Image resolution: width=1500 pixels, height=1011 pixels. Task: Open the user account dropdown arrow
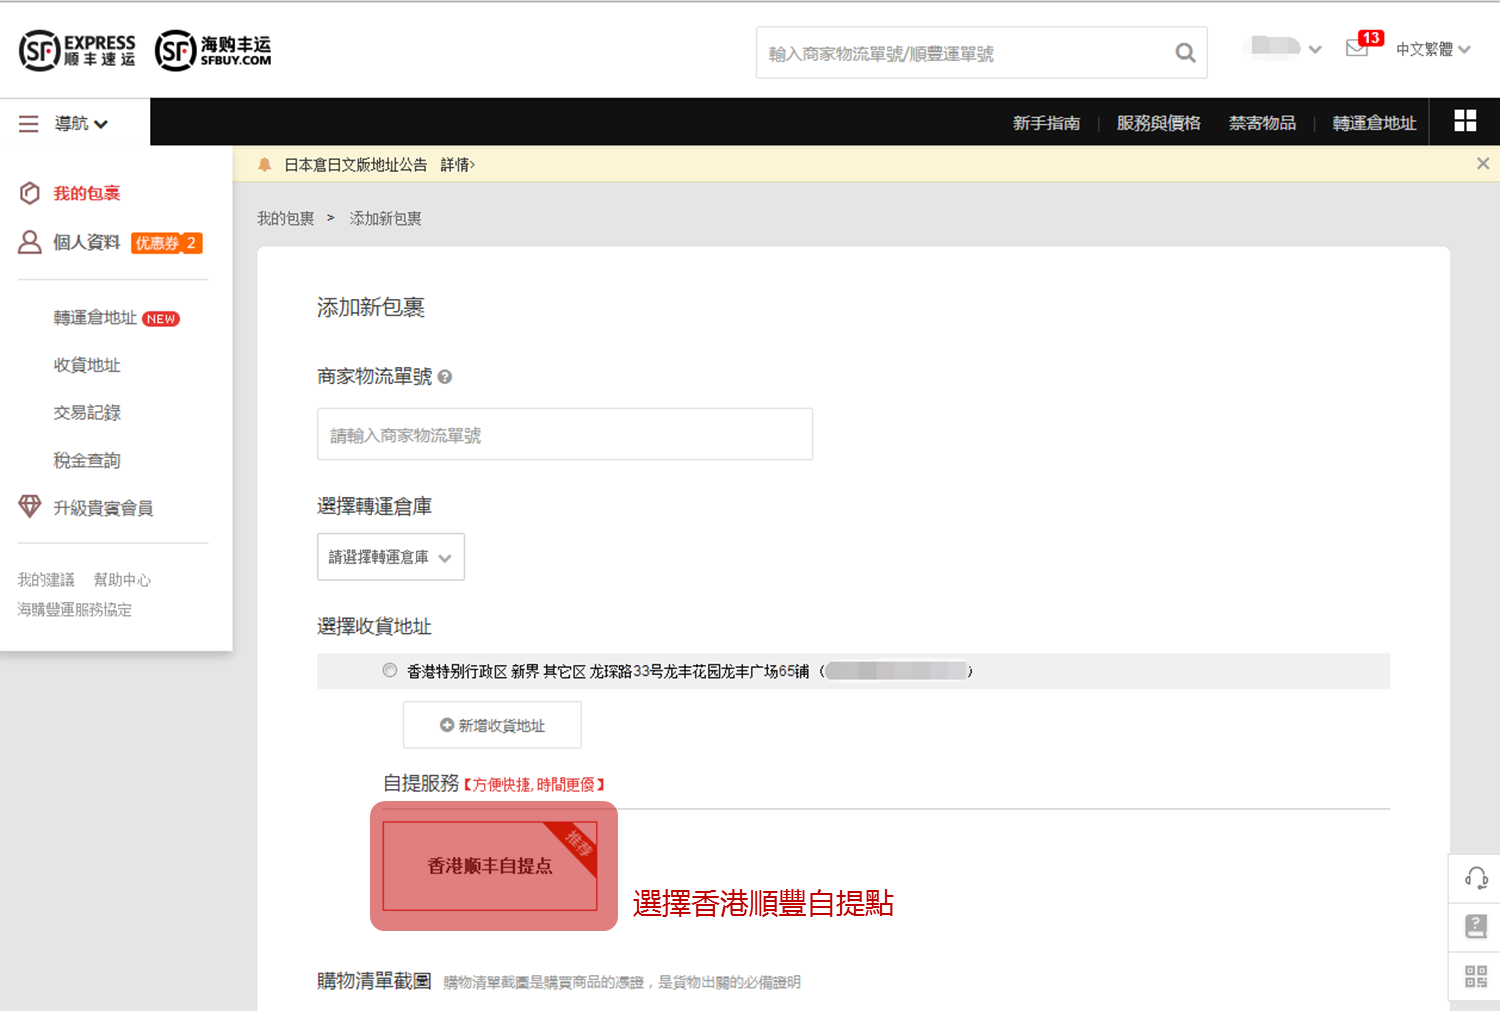tap(1315, 49)
